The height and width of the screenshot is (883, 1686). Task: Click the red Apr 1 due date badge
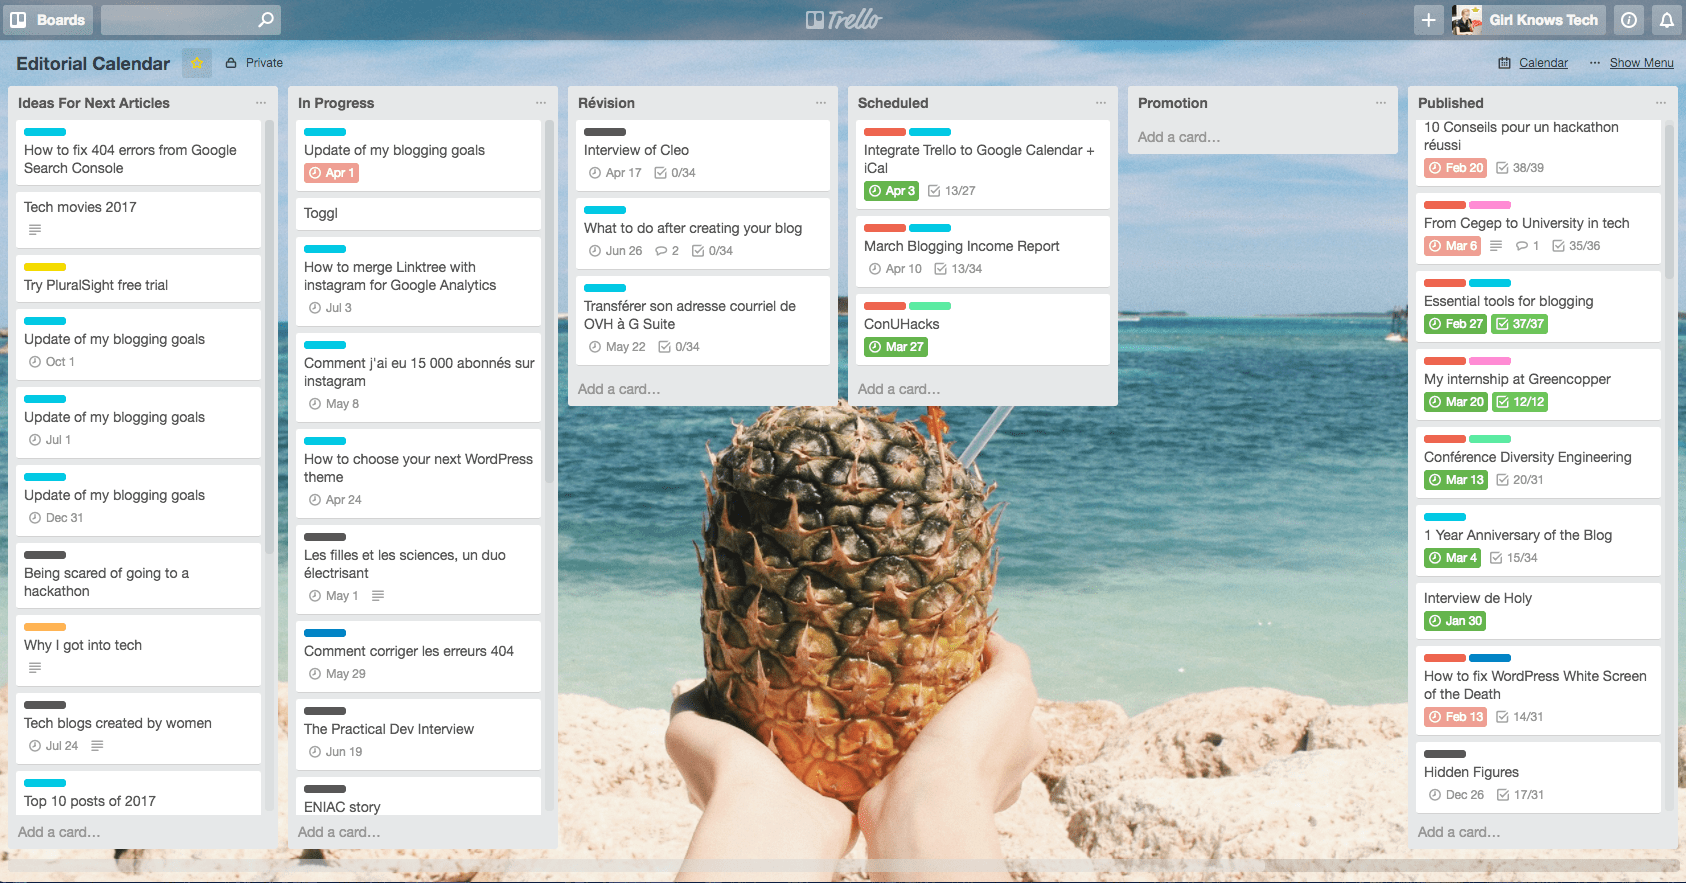pos(331,173)
